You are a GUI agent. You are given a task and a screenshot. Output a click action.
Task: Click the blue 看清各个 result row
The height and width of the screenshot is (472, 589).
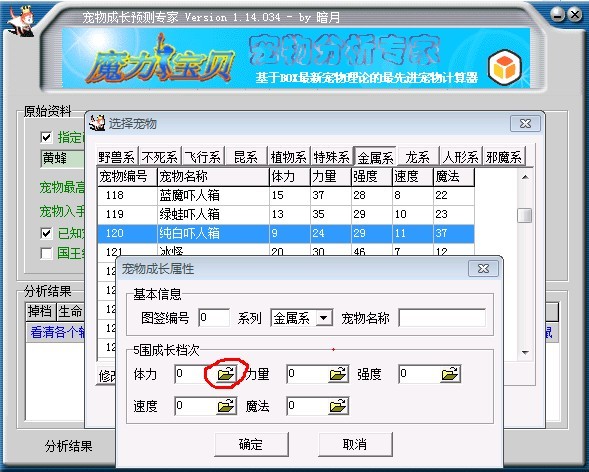[x=56, y=332]
